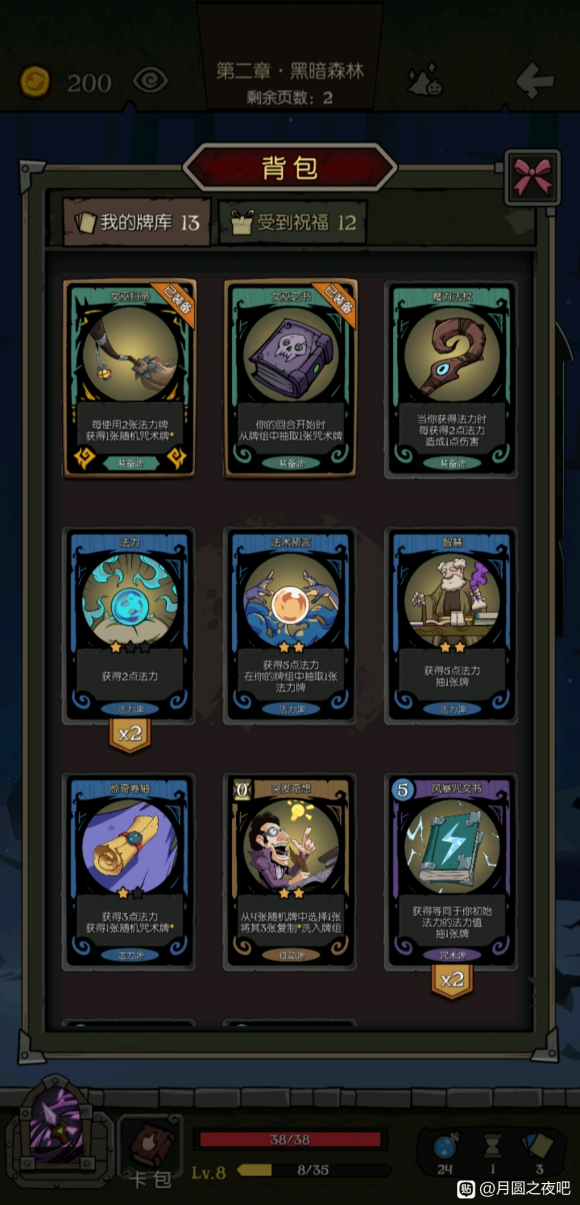Image resolution: width=580 pixels, height=1205 pixels.
Task: Select the 风暴咒文书 lightning book card
Action: click(451, 871)
